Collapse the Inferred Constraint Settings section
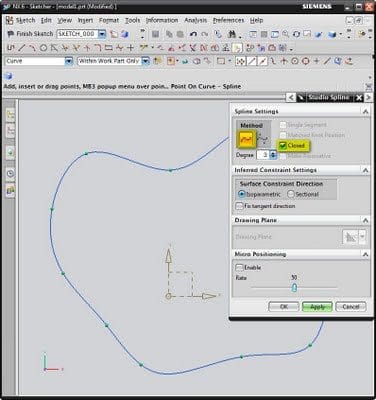 point(365,170)
